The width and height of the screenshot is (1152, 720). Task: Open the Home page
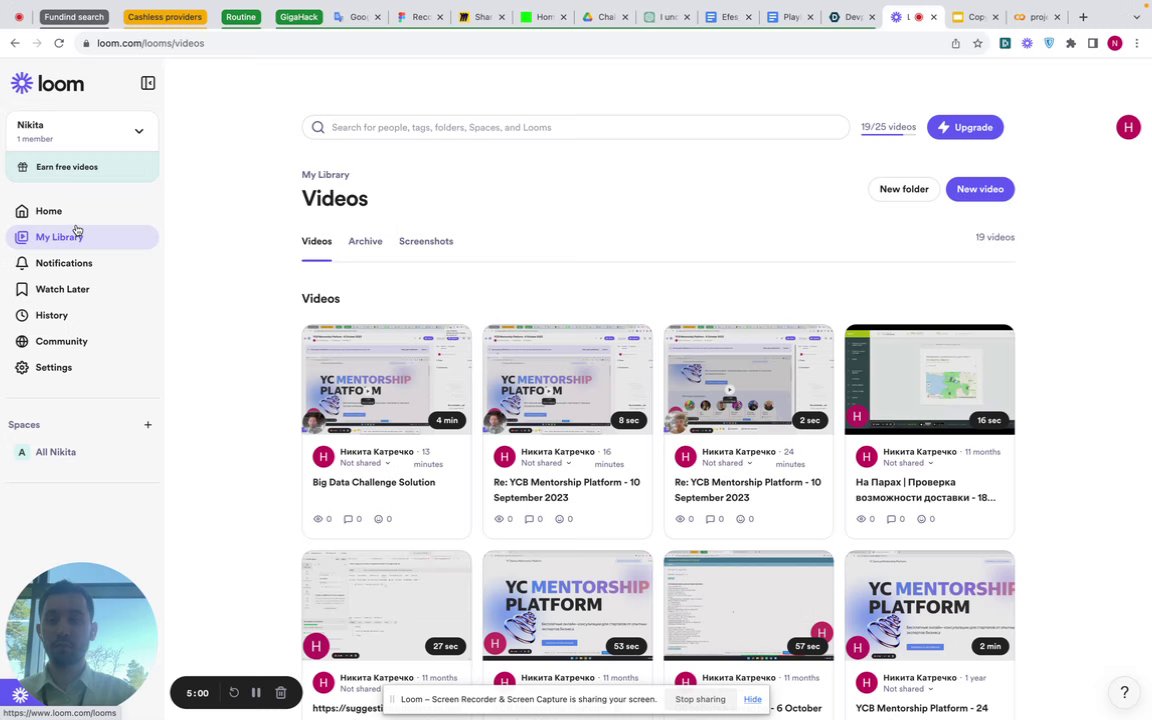coord(82,211)
